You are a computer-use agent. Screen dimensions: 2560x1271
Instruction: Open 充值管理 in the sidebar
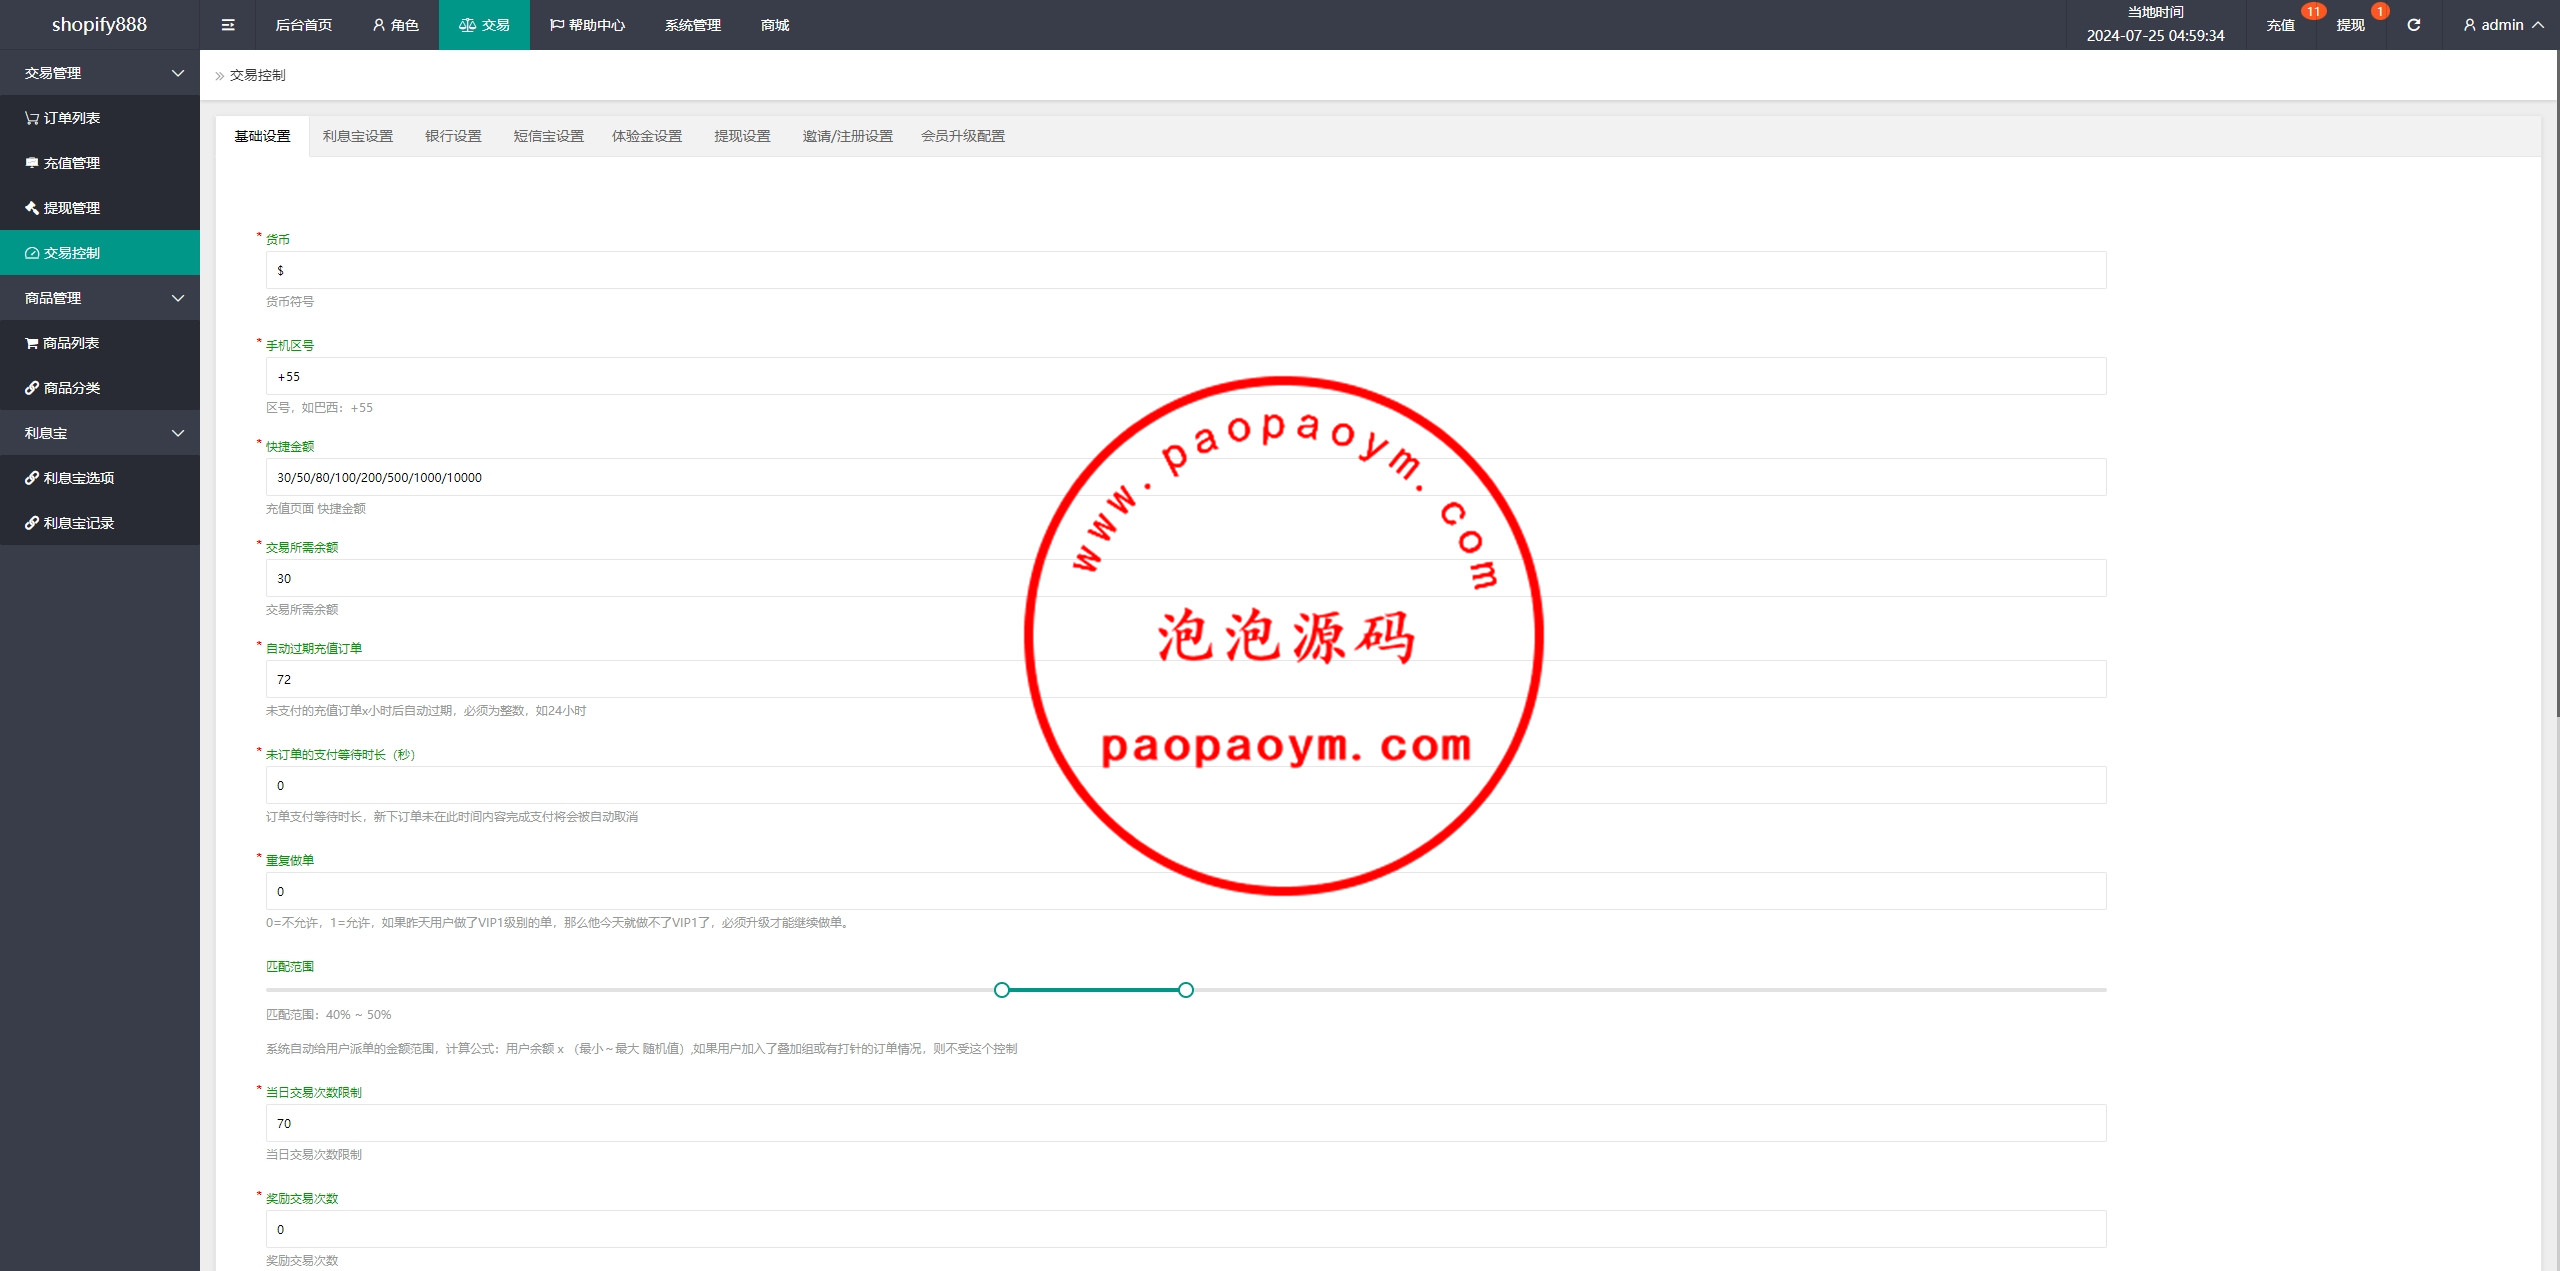[x=70, y=163]
